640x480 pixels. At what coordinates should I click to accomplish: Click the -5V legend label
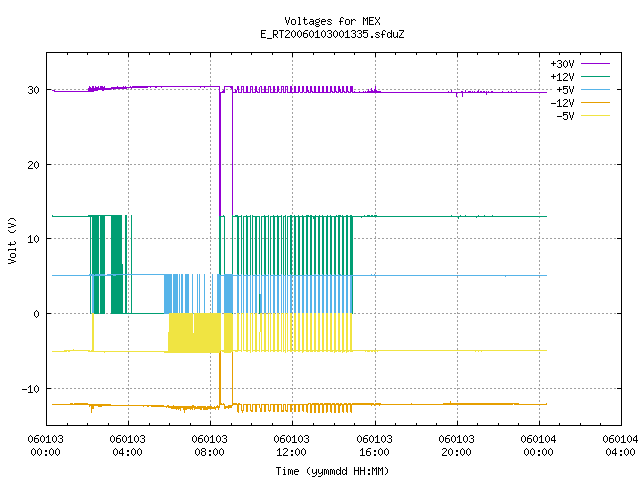(565, 116)
